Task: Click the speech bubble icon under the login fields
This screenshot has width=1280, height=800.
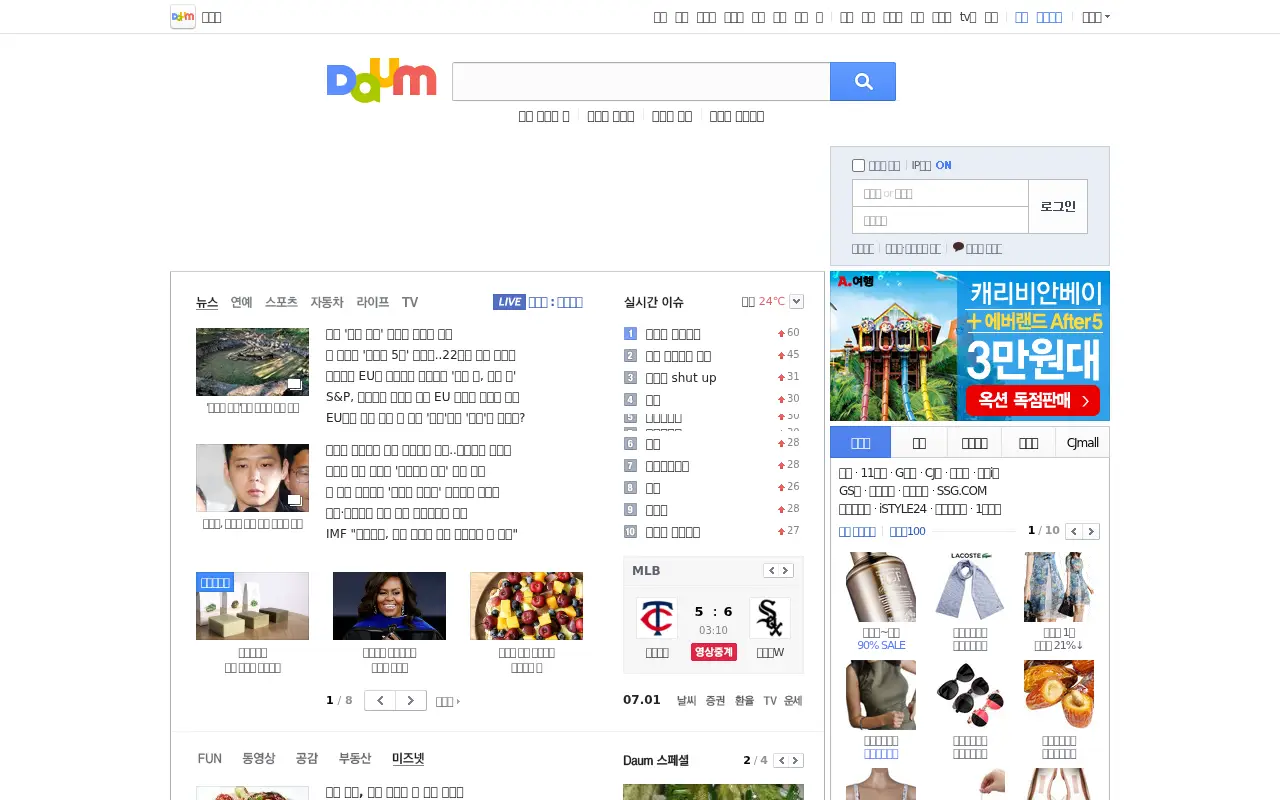Action: point(958,247)
